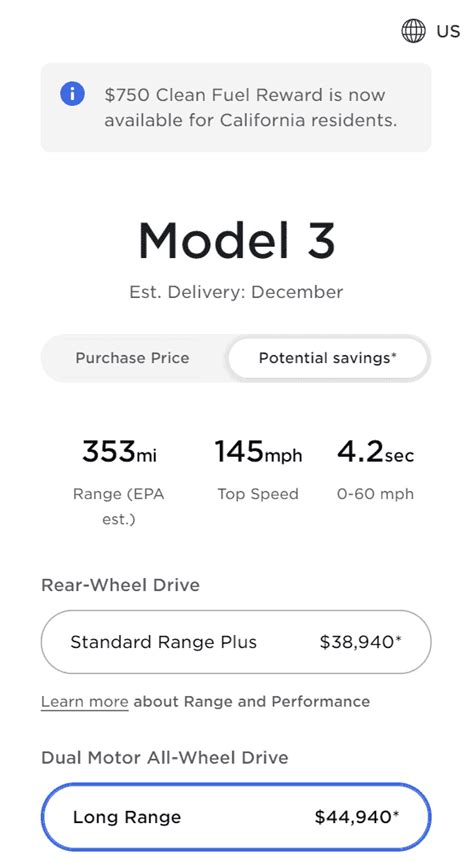Click the Rear-Wheel Drive section label
474x863 pixels.
[x=120, y=585]
